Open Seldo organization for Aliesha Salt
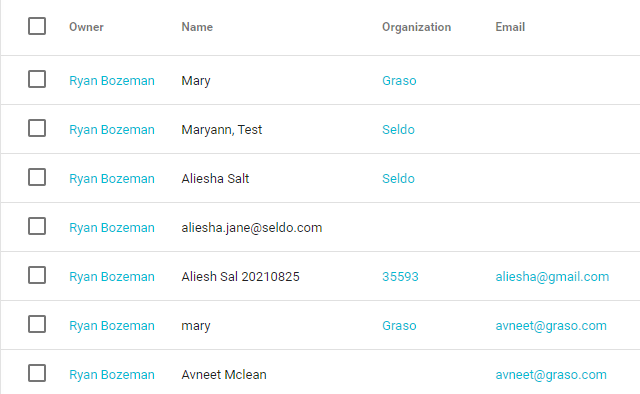The width and height of the screenshot is (640, 394). pos(398,178)
